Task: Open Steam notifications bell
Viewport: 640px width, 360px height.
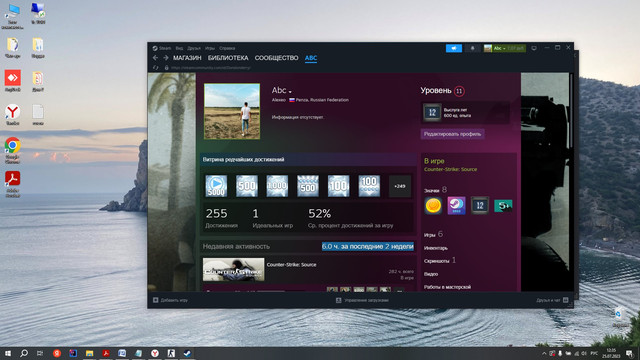Action: (473, 48)
